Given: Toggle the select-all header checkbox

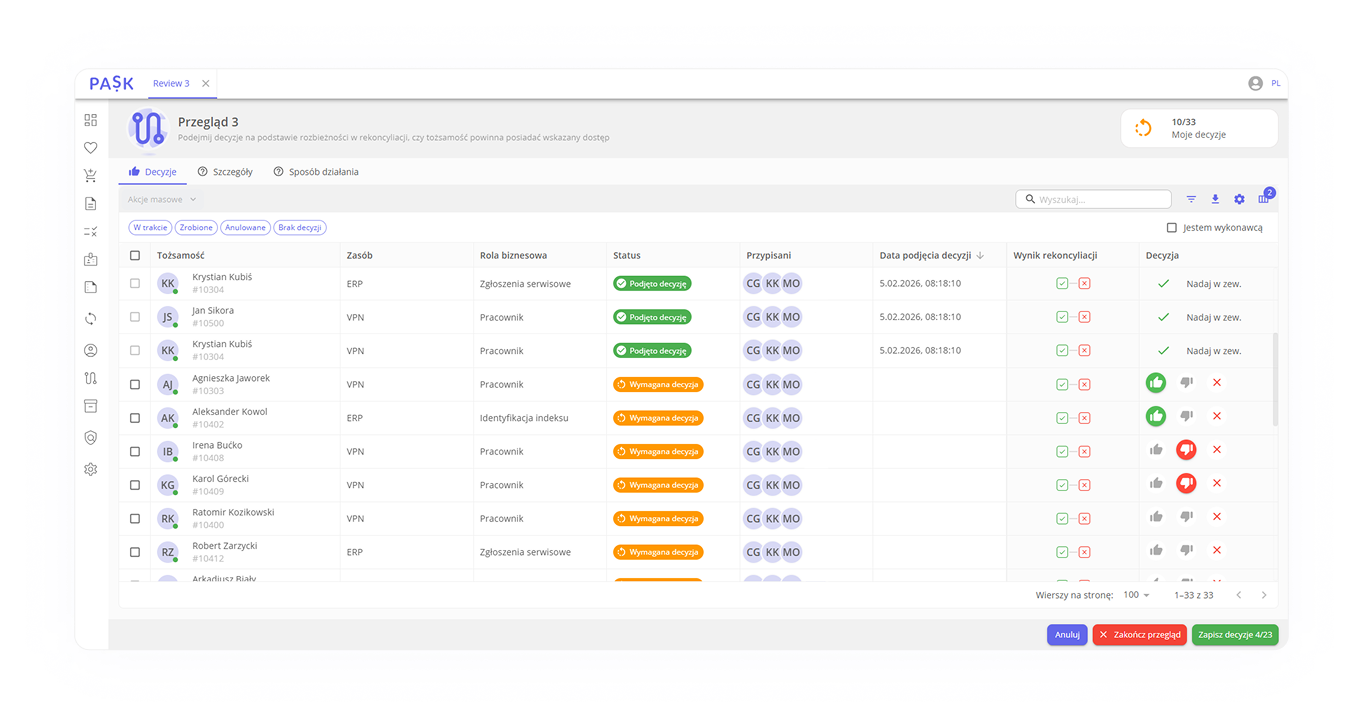Looking at the screenshot, I should 135,255.
